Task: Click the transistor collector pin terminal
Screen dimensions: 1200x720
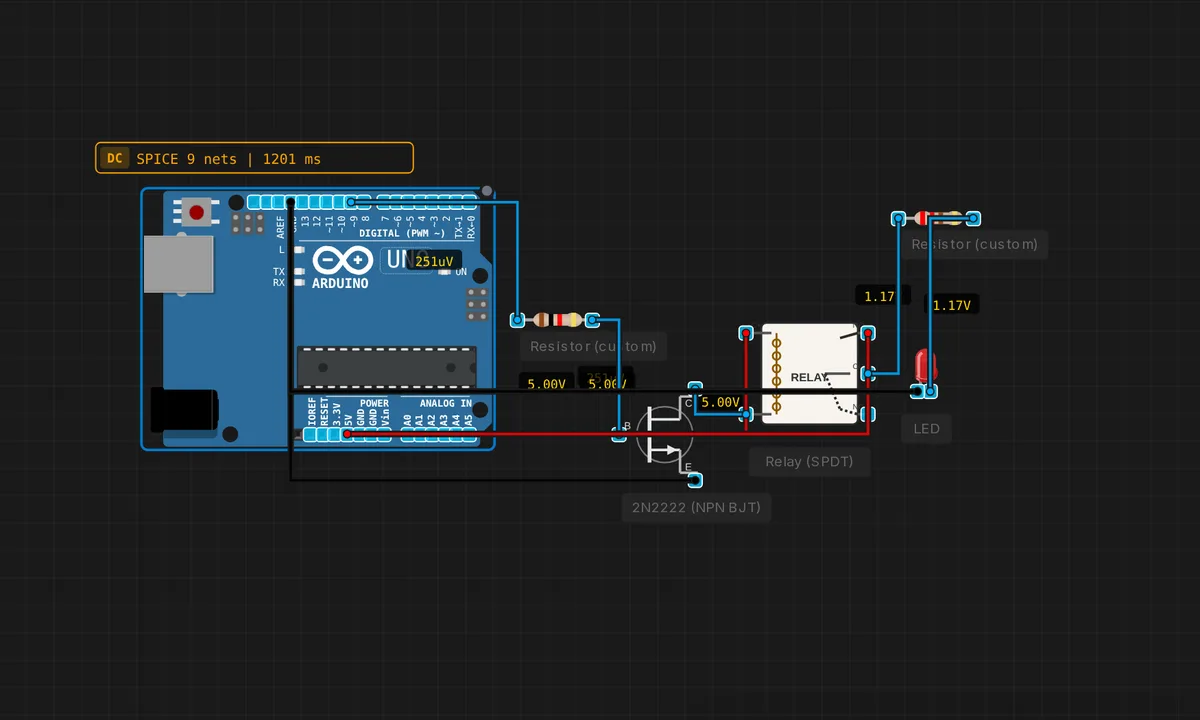Action: 695,387
